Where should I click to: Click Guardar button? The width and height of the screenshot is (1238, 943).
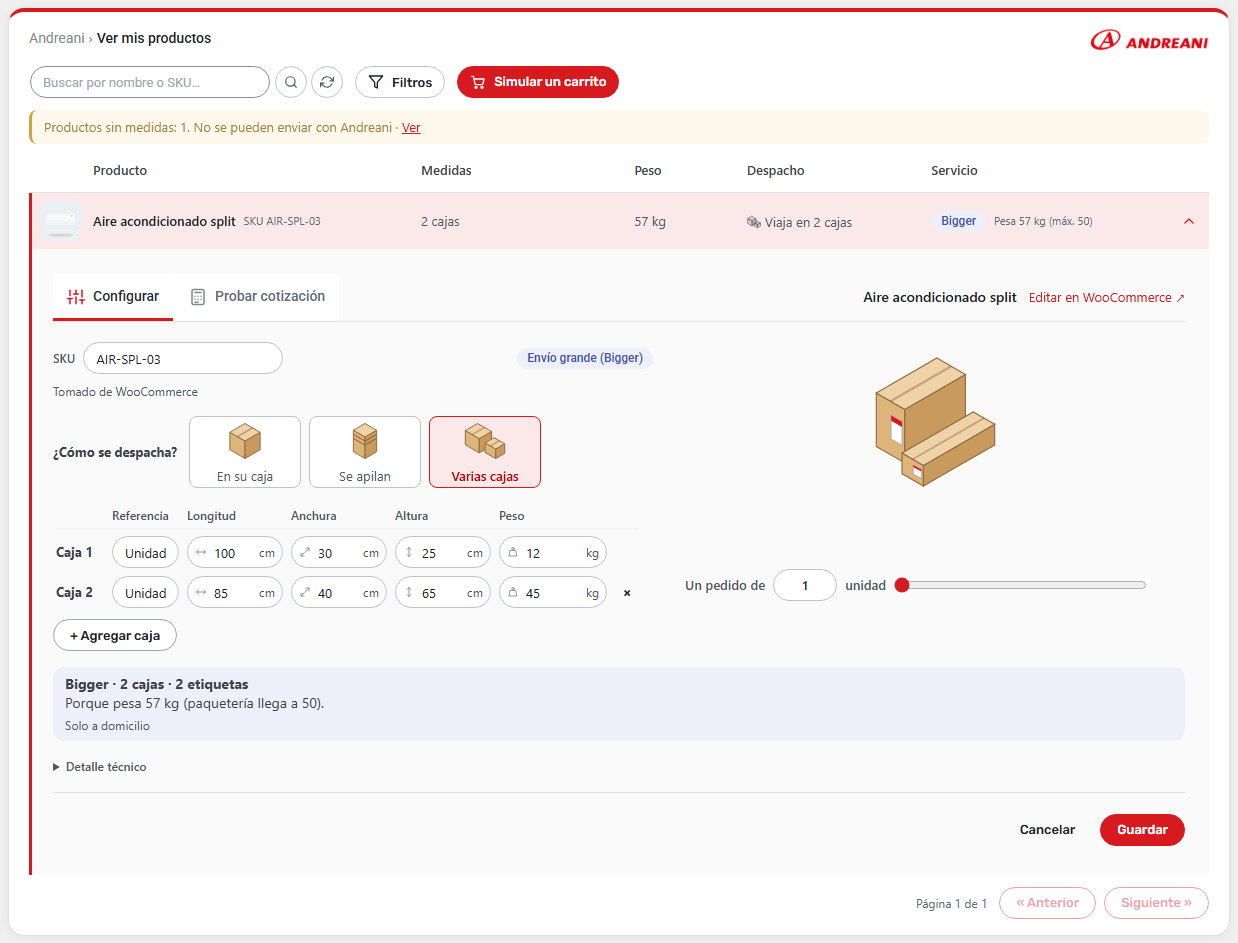1142,830
